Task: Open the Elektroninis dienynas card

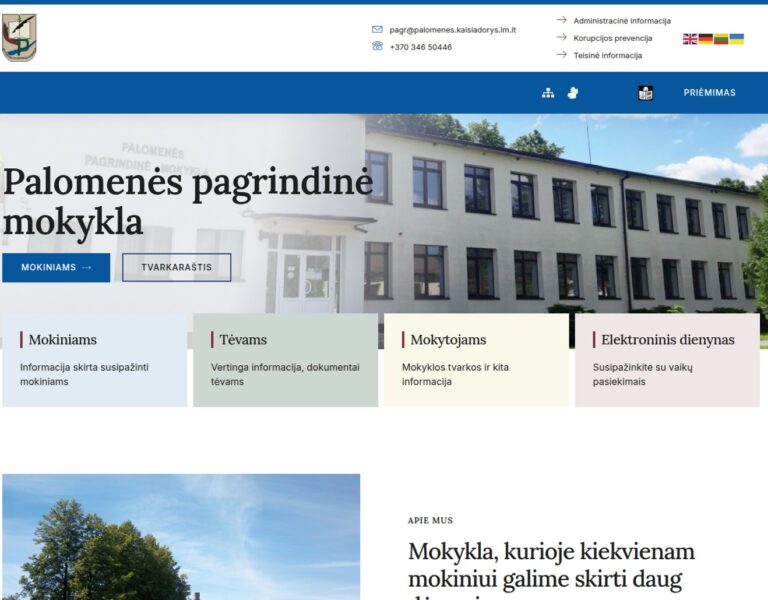Action: tap(667, 360)
